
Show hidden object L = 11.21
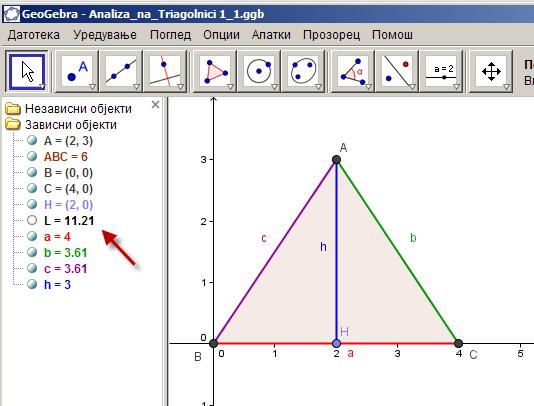pyautogui.click(x=32, y=220)
